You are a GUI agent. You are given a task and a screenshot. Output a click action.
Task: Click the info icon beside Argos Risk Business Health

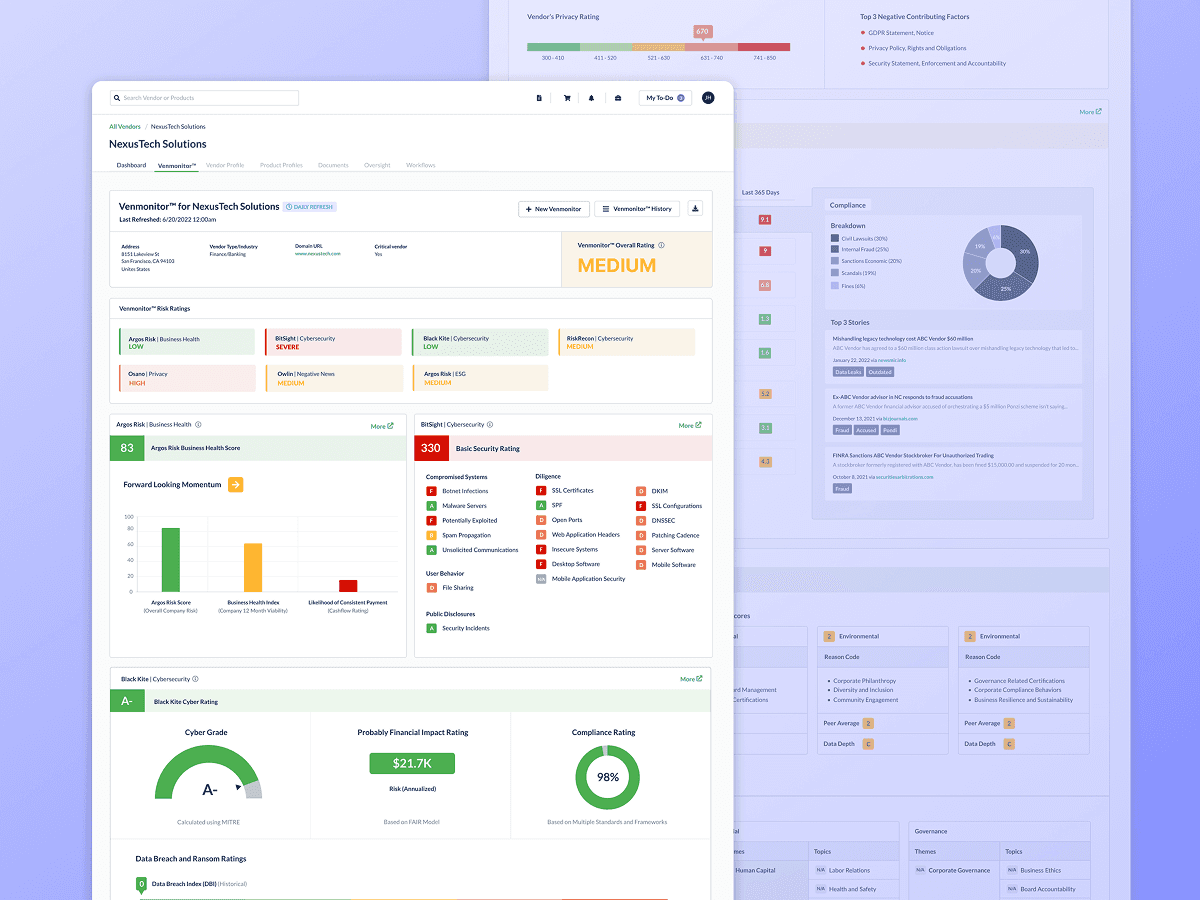(x=198, y=425)
